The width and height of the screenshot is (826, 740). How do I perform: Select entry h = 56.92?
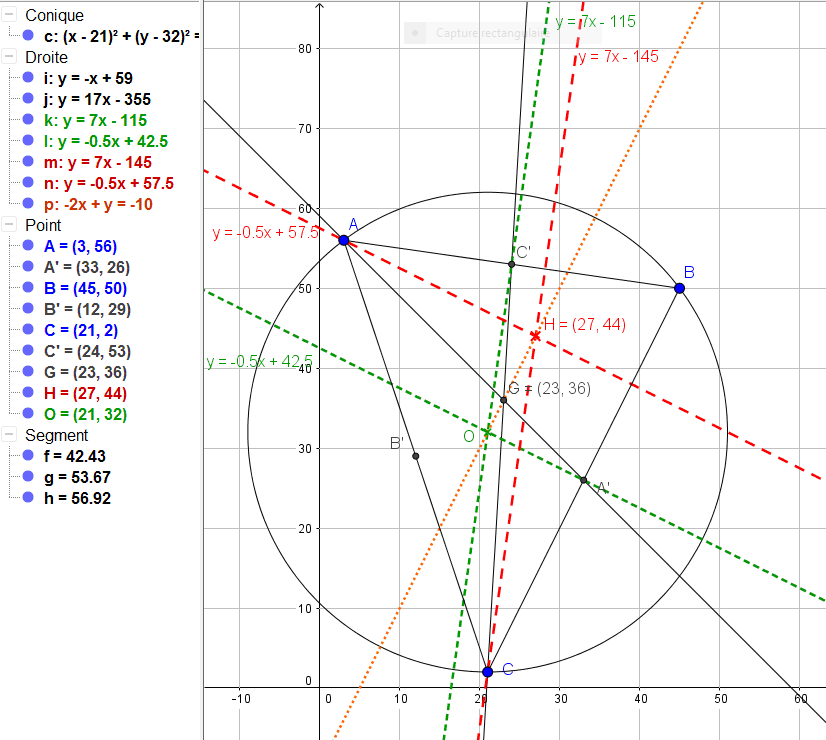tap(77, 498)
